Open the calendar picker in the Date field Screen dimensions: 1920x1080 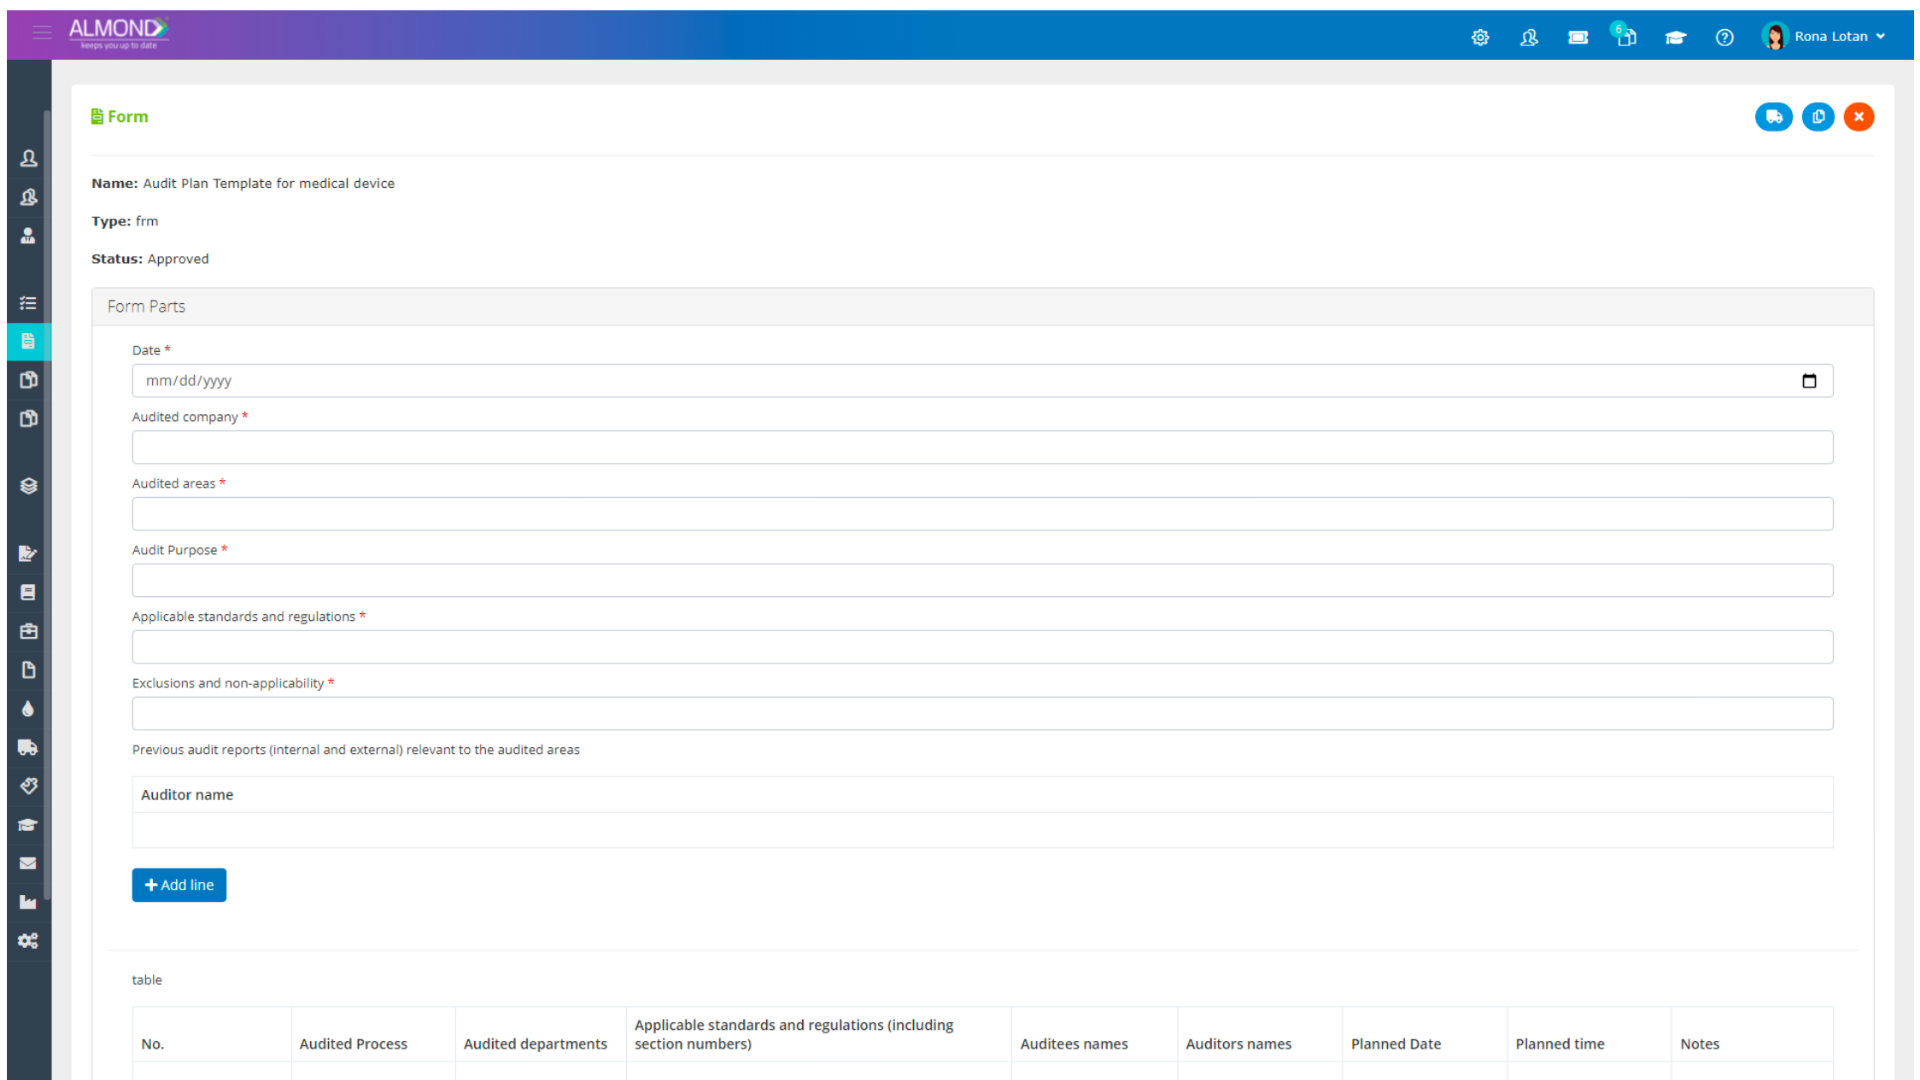[x=1809, y=381]
